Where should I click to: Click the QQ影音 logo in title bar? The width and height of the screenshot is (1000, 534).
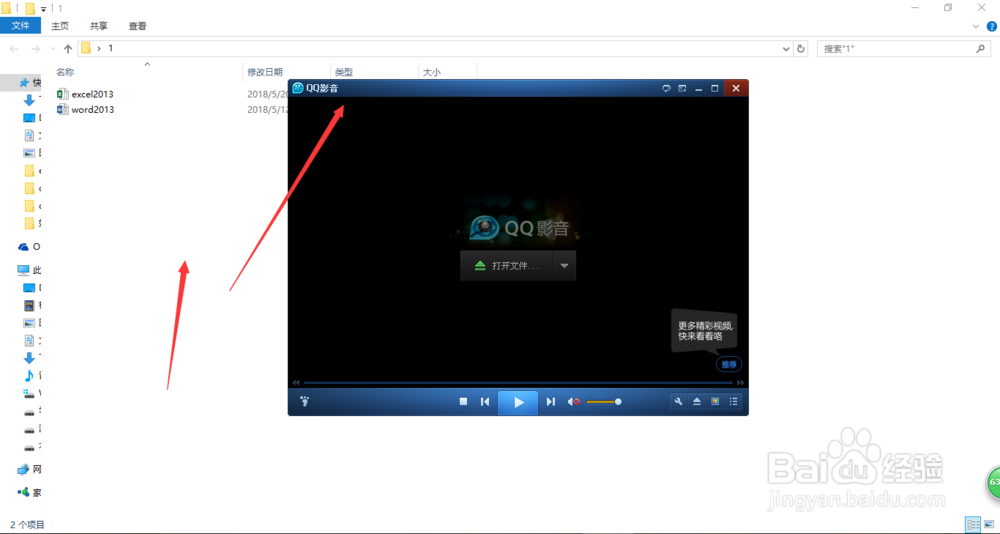298,88
